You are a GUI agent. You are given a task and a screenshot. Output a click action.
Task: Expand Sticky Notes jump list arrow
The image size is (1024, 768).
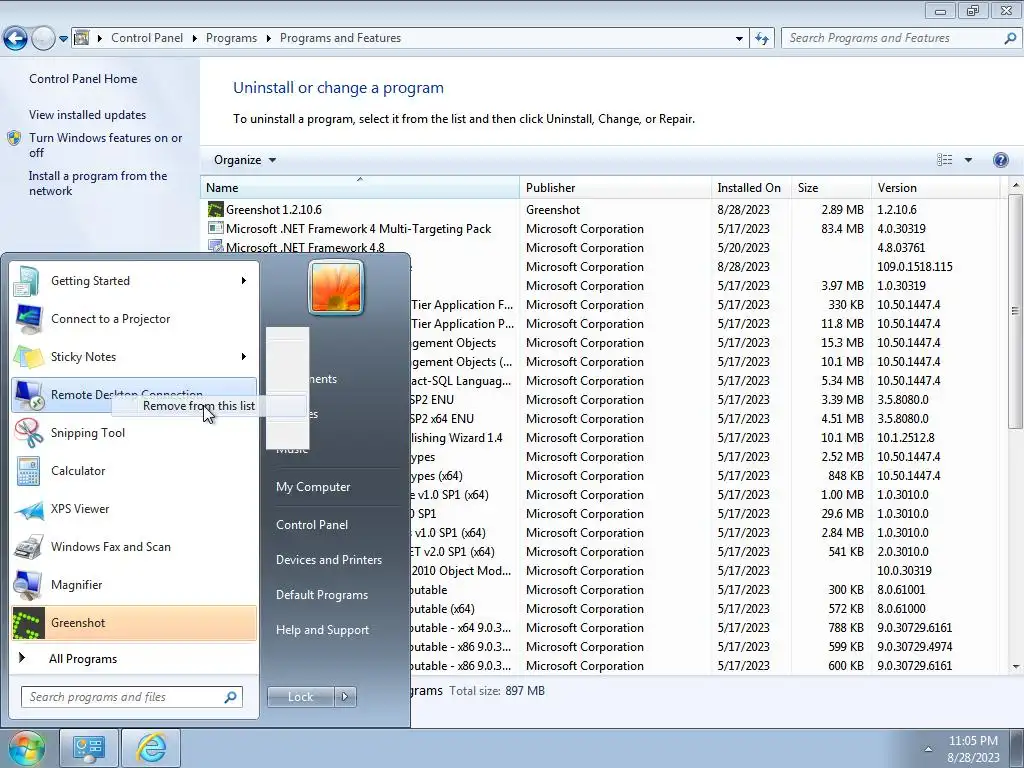tap(244, 357)
